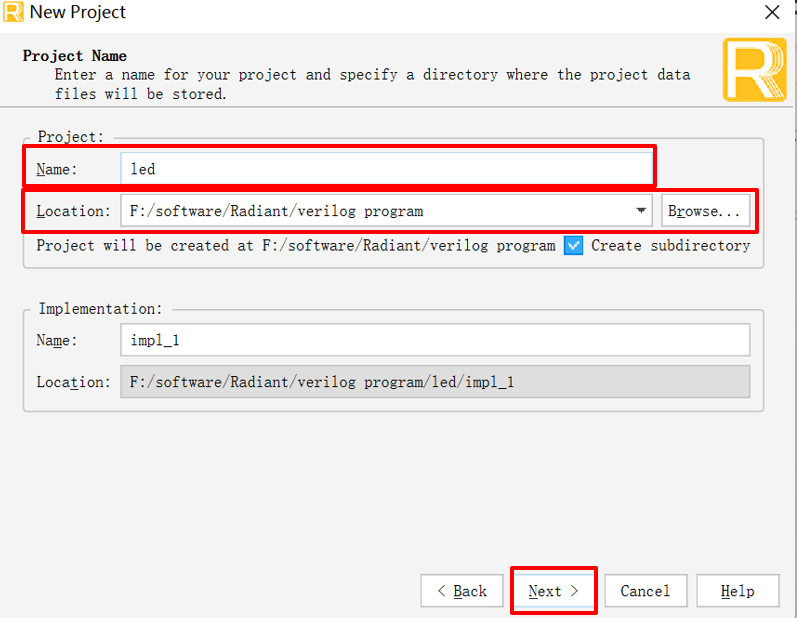Click the implementation Name field impl_1
The image size is (797, 618).
click(435, 340)
